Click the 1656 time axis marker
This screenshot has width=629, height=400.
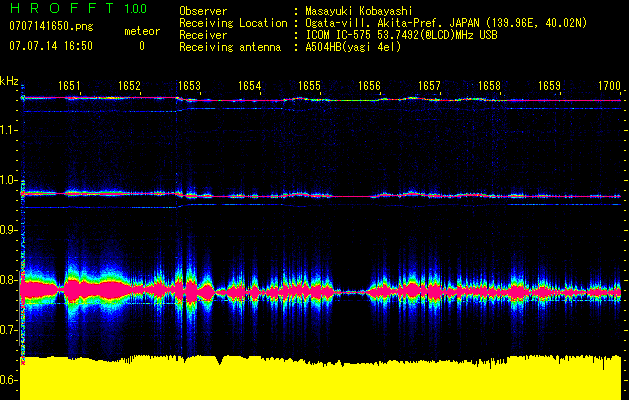[x=369, y=85]
